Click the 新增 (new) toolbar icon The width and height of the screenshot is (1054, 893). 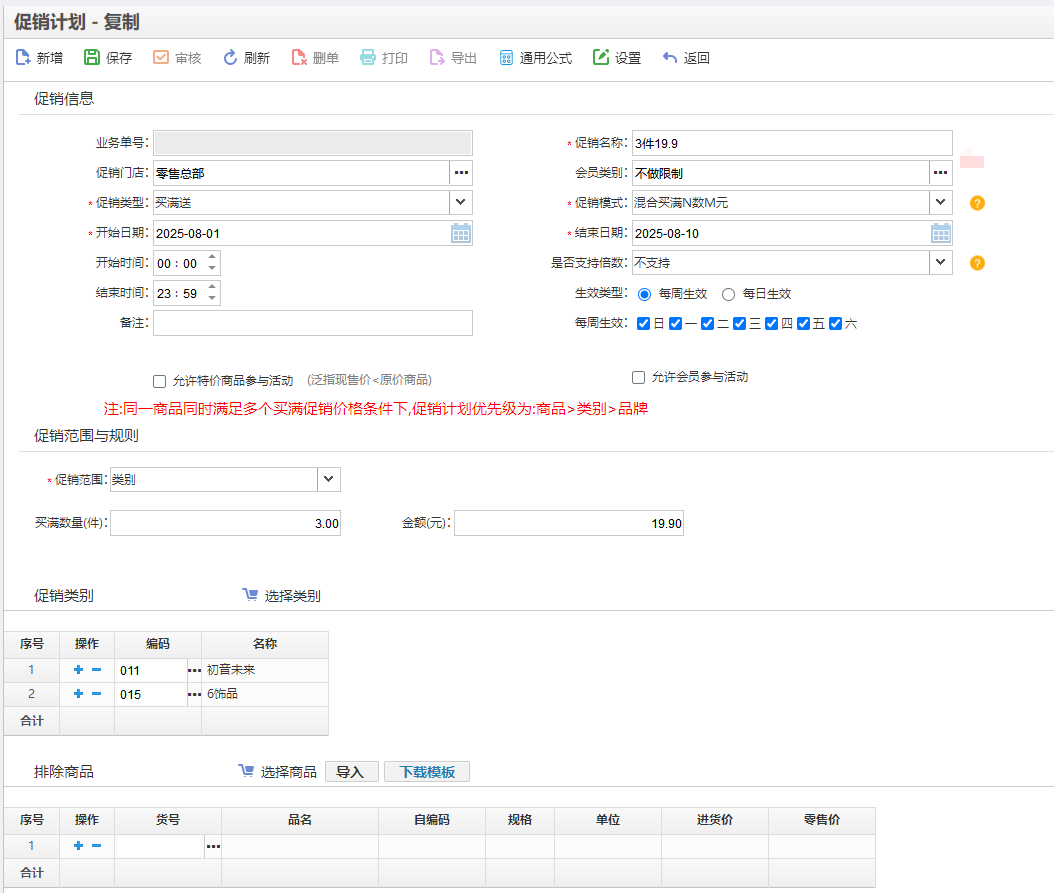(x=23, y=58)
